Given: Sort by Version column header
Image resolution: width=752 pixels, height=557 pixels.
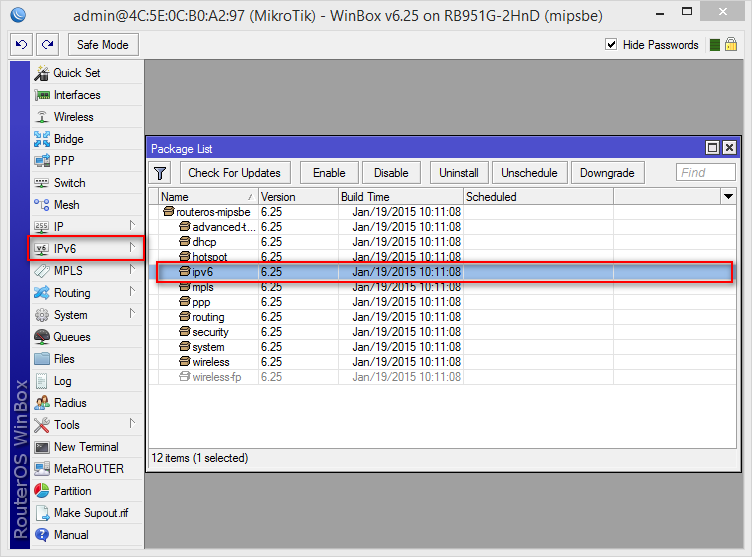Looking at the screenshot, I should point(298,197).
